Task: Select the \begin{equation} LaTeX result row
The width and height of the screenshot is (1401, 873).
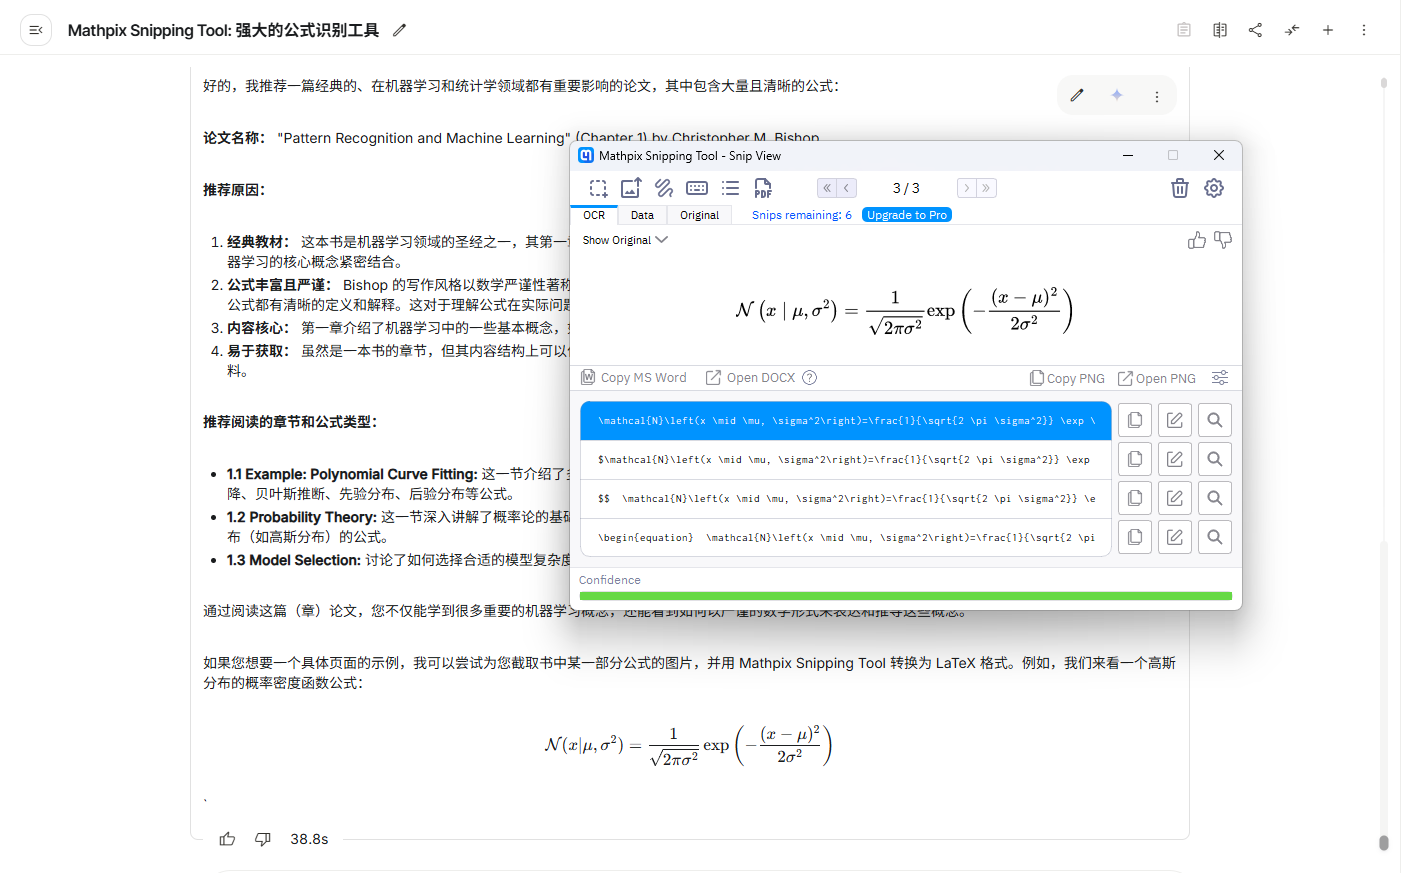Action: pyautogui.click(x=846, y=538)
